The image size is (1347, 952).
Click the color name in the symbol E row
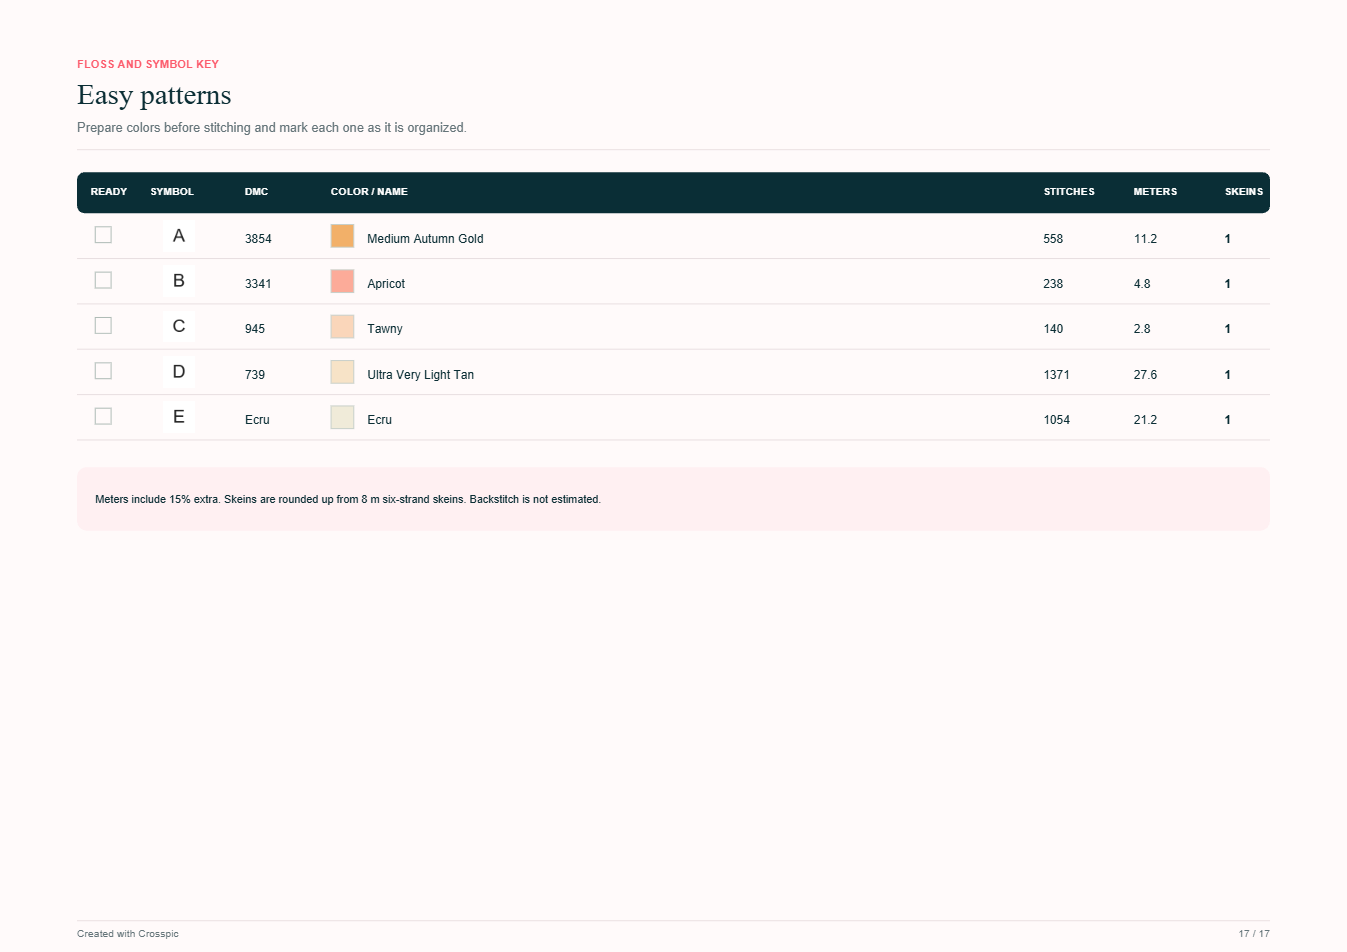point(379,420)
